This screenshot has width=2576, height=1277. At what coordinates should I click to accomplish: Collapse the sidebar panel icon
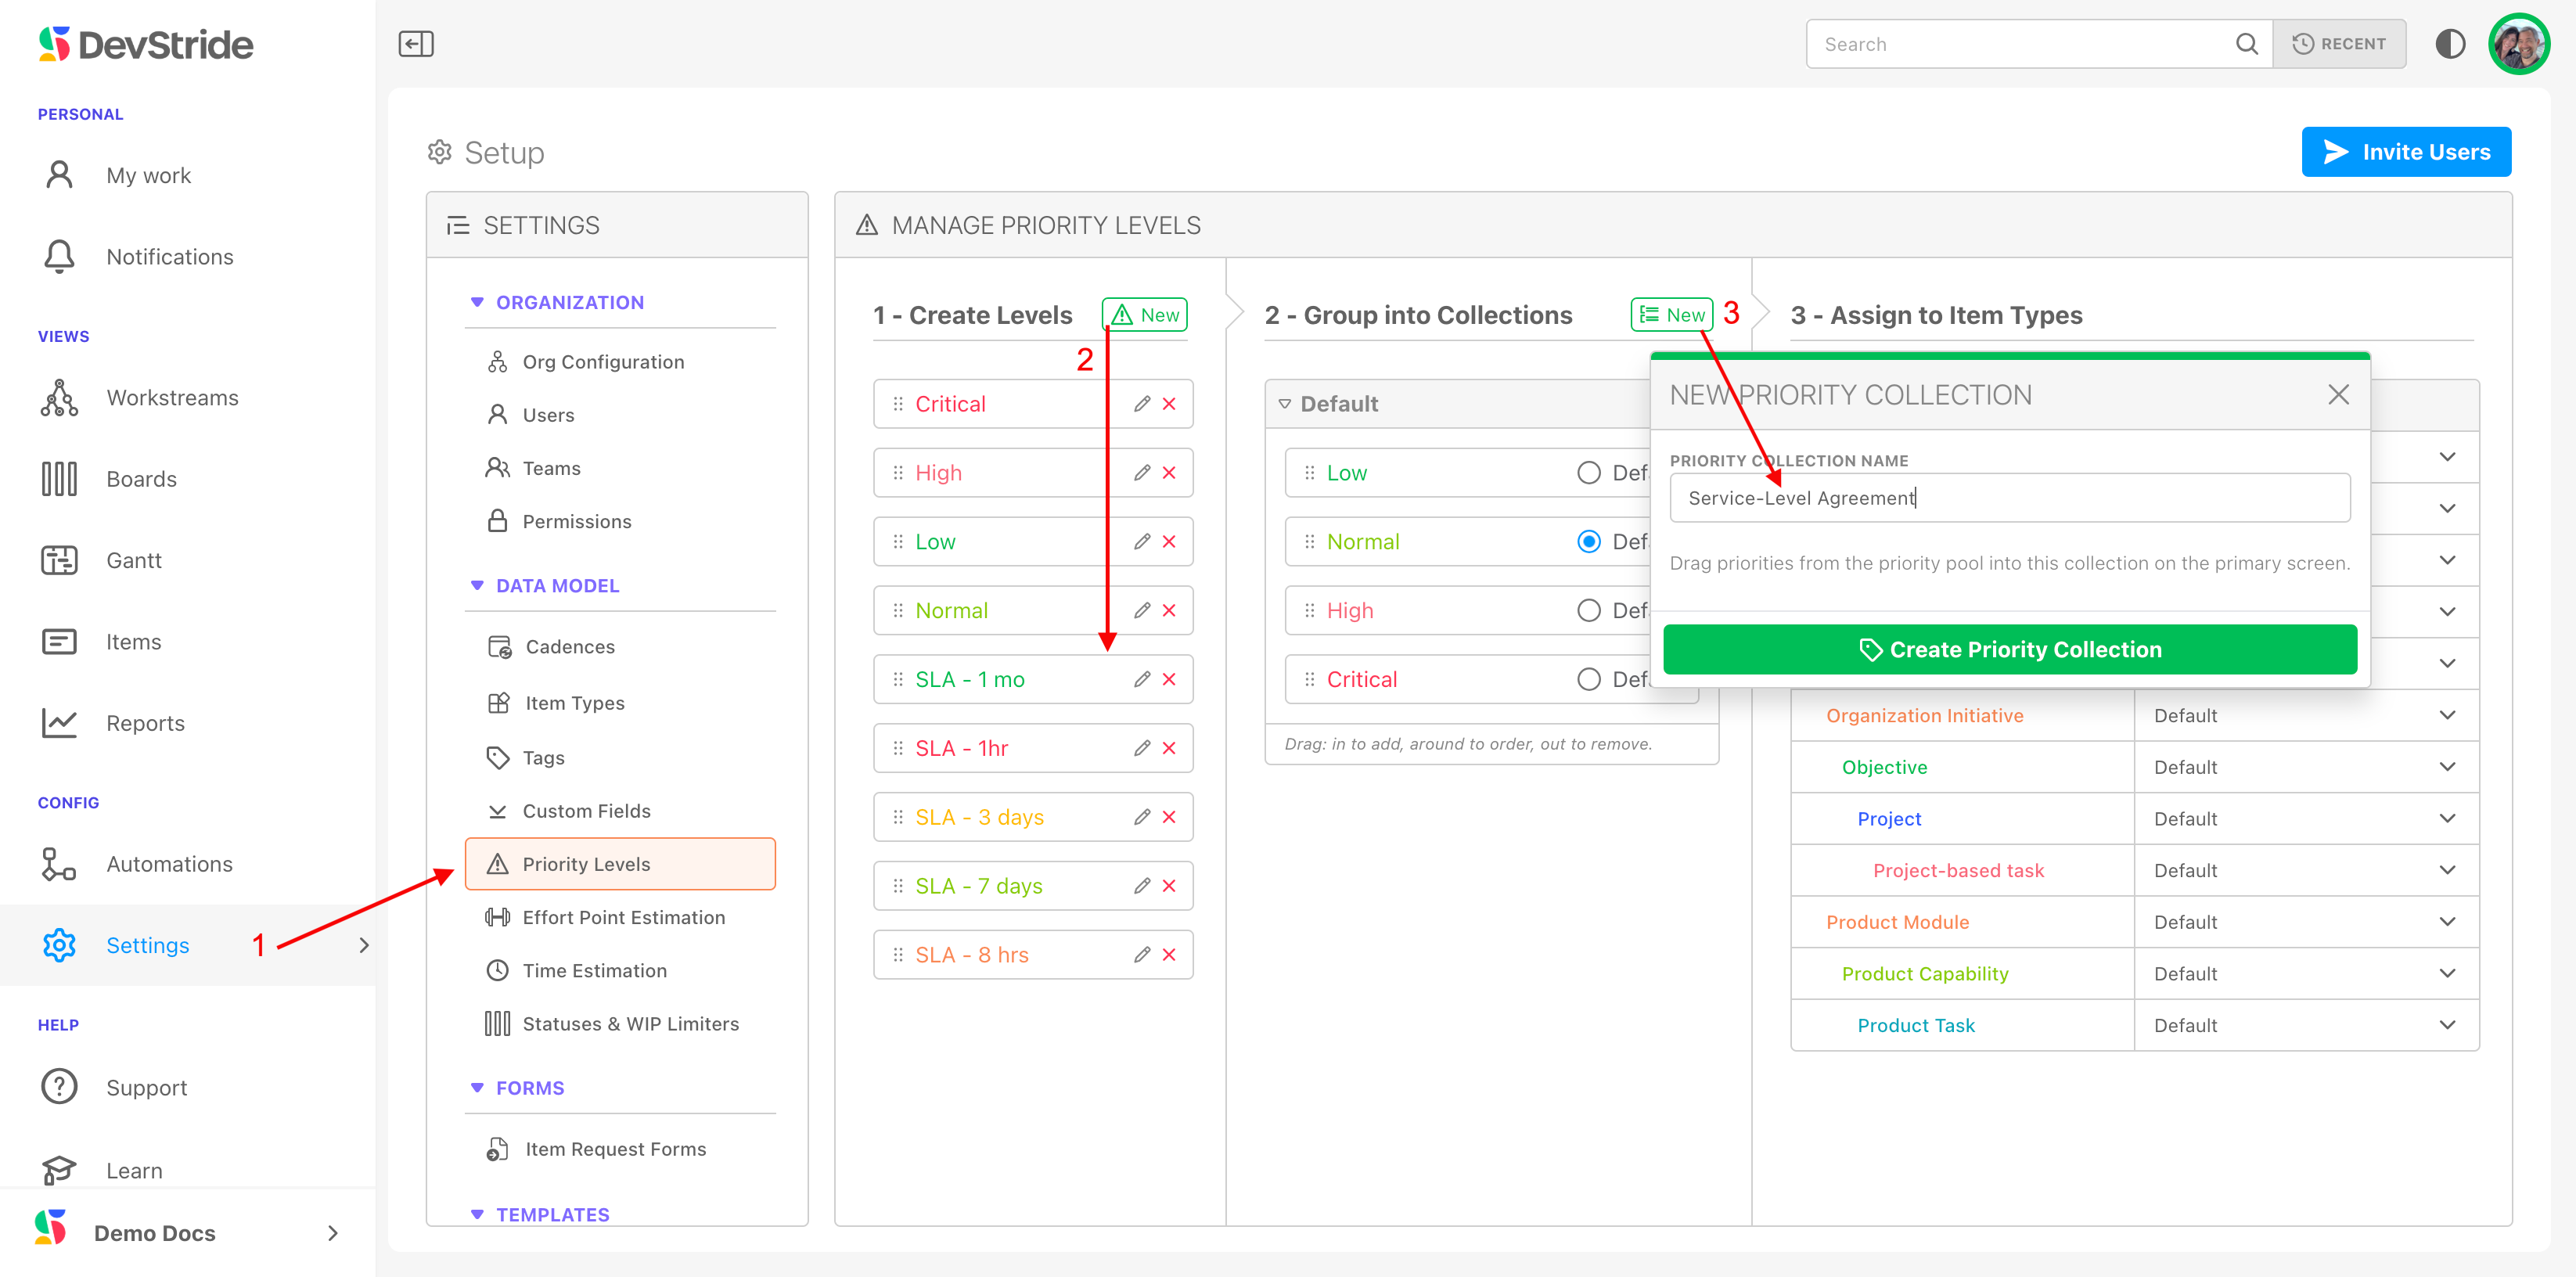415,44
